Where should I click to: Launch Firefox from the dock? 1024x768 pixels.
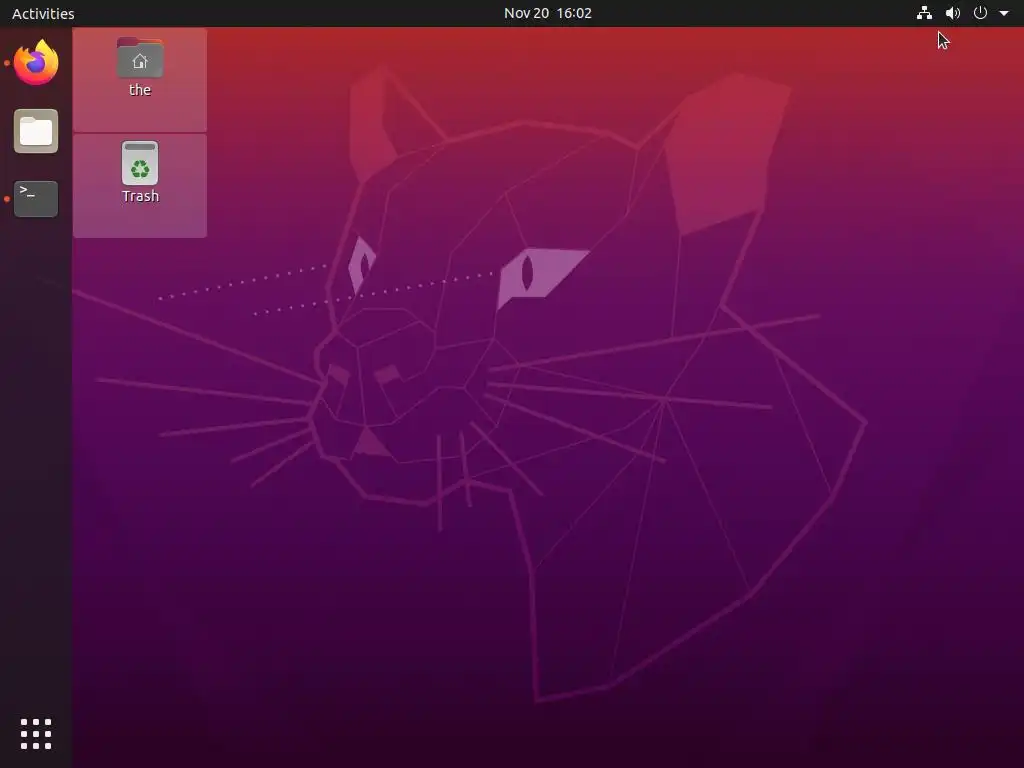click(36, 62)
